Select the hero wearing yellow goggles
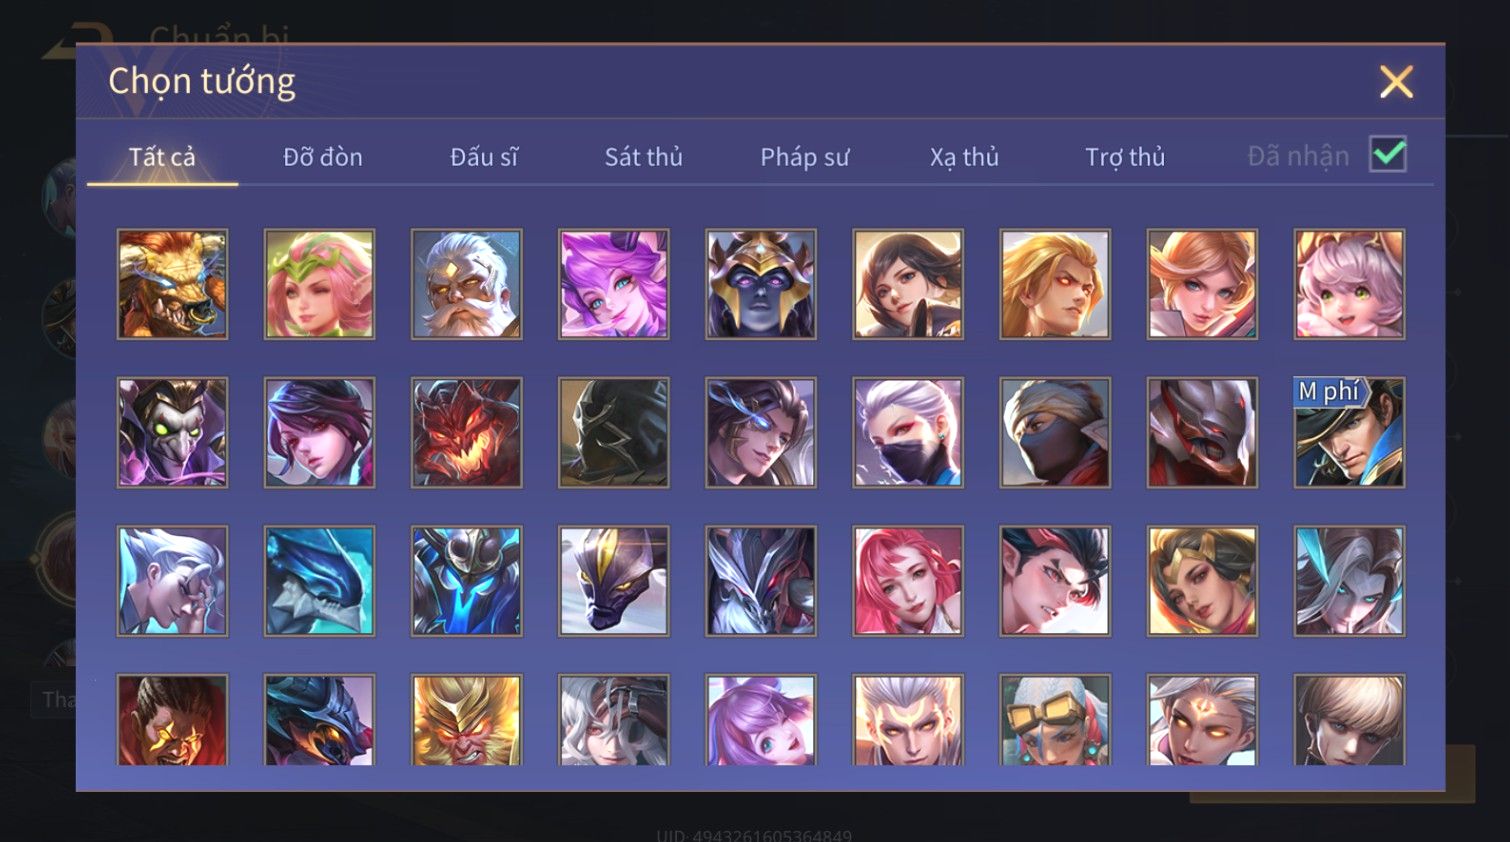Viewport: 1510px width, 842px height. [1055, 720]
